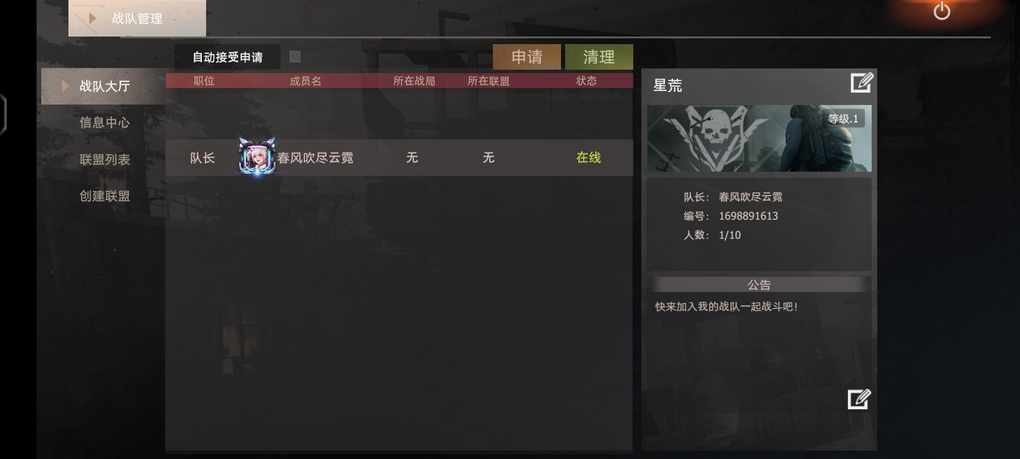Click the 清理 button

[599, 57]
